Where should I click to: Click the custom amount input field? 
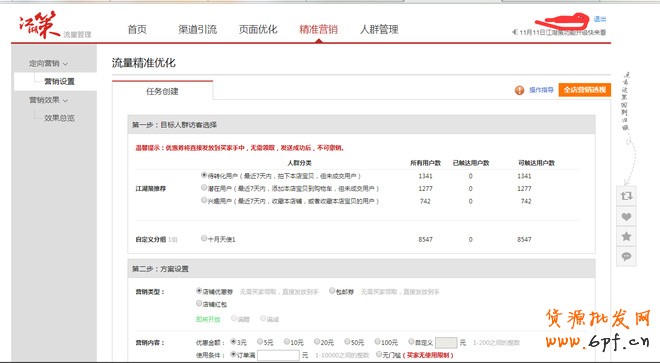click(x=446, y=342)
